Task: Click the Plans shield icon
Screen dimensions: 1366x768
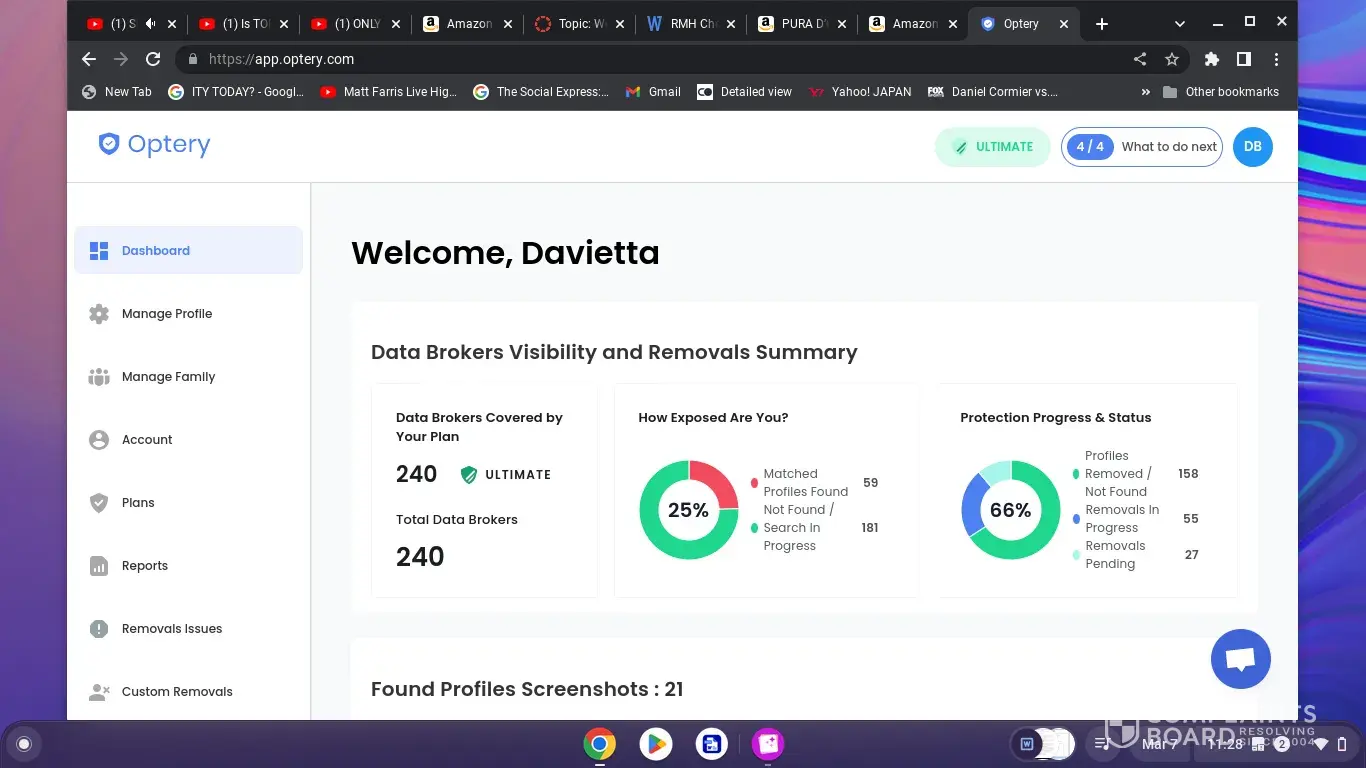Action: (99, 503)
